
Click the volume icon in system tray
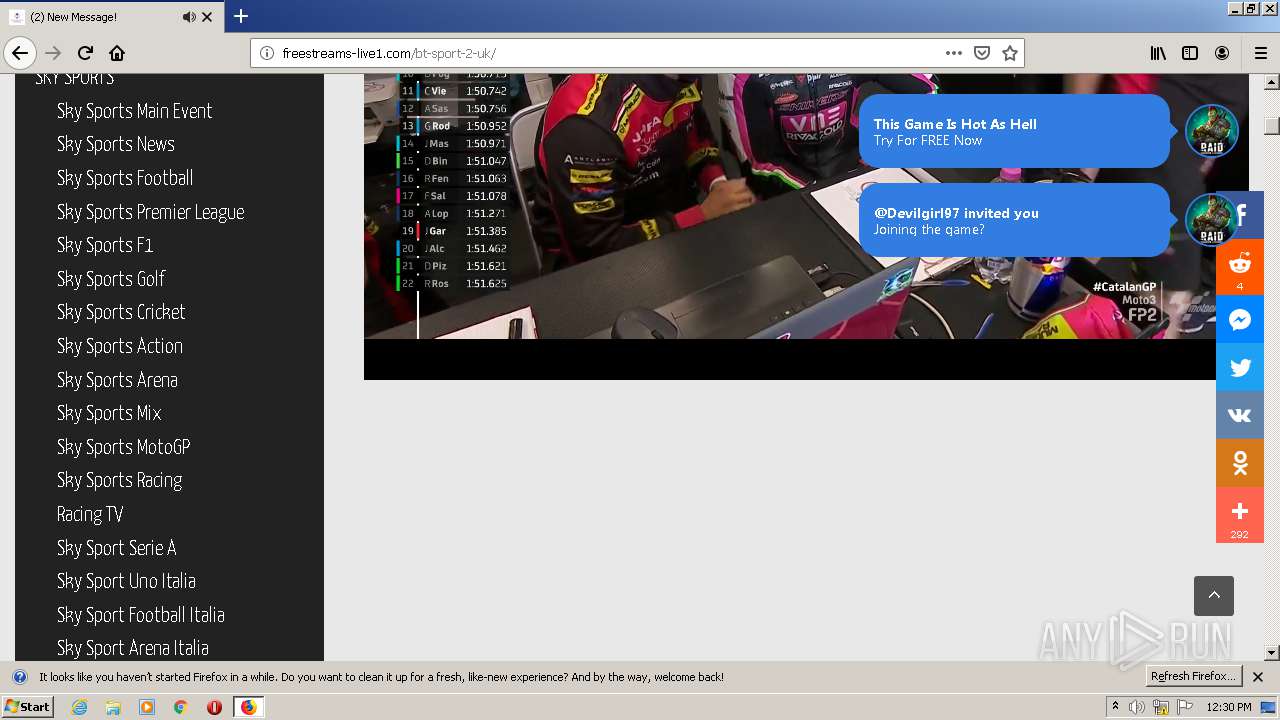point(1137,707)
